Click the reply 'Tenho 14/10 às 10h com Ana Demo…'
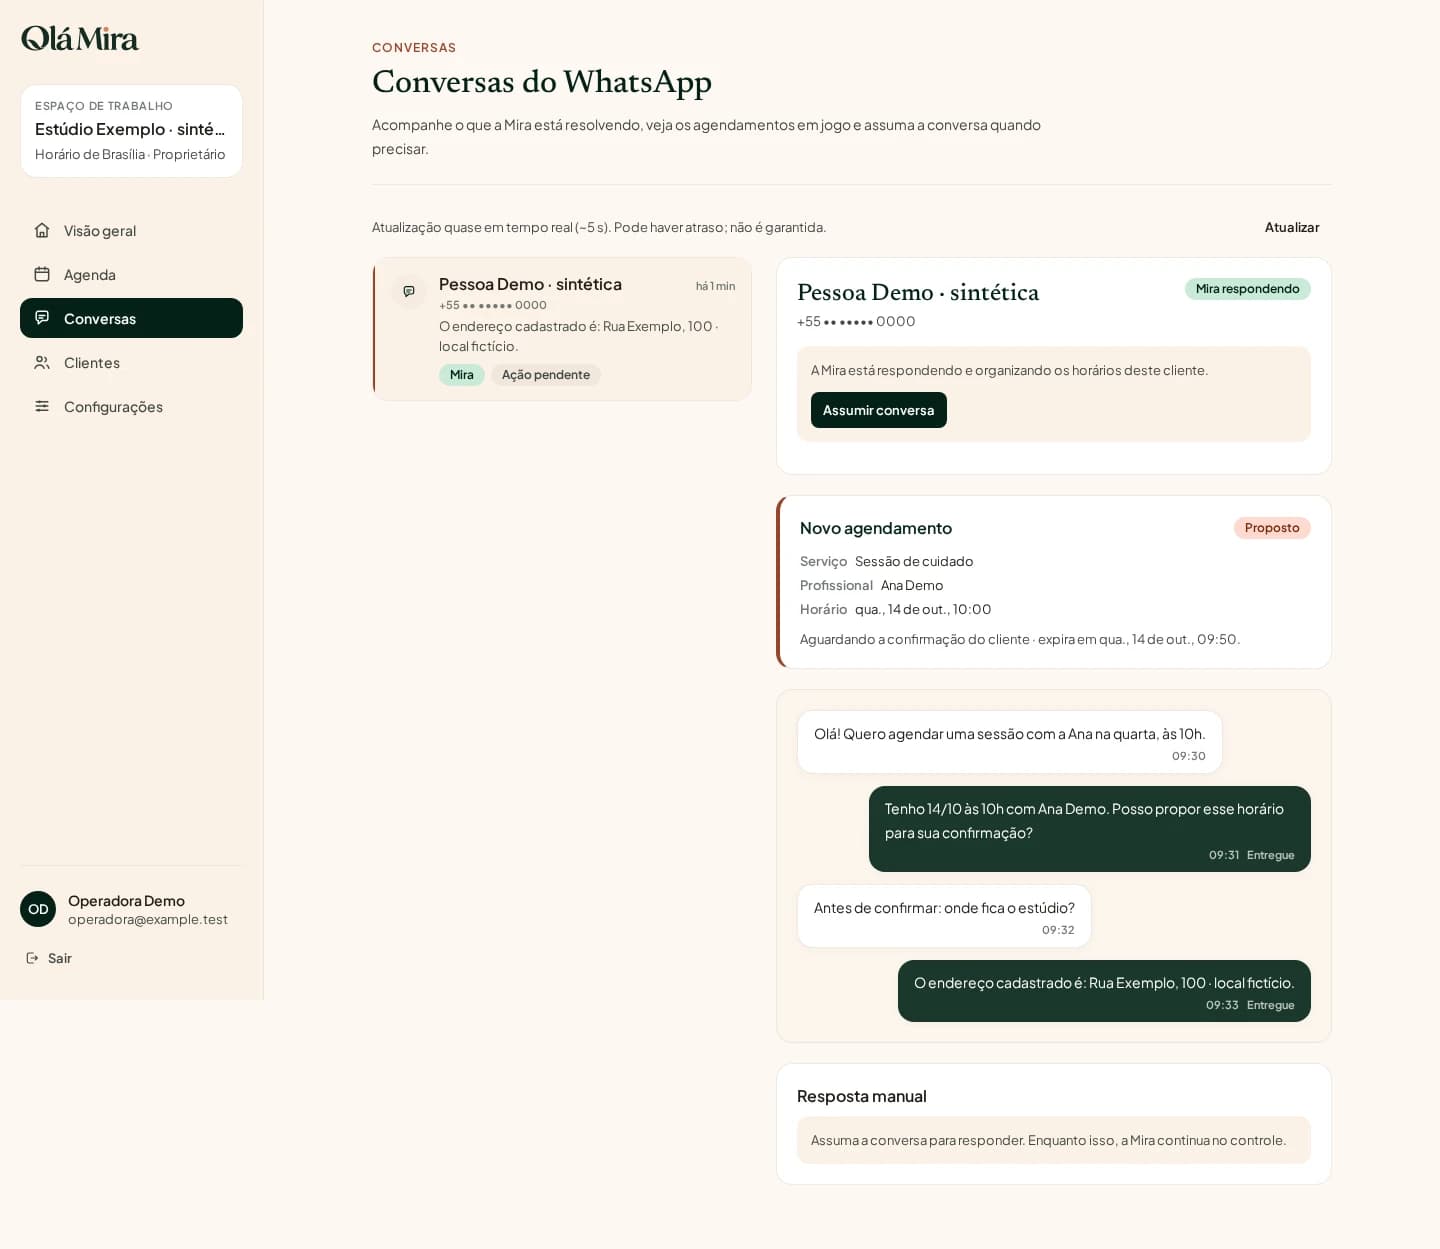The image size is (1440, 1249). (x=1090, y=829)
